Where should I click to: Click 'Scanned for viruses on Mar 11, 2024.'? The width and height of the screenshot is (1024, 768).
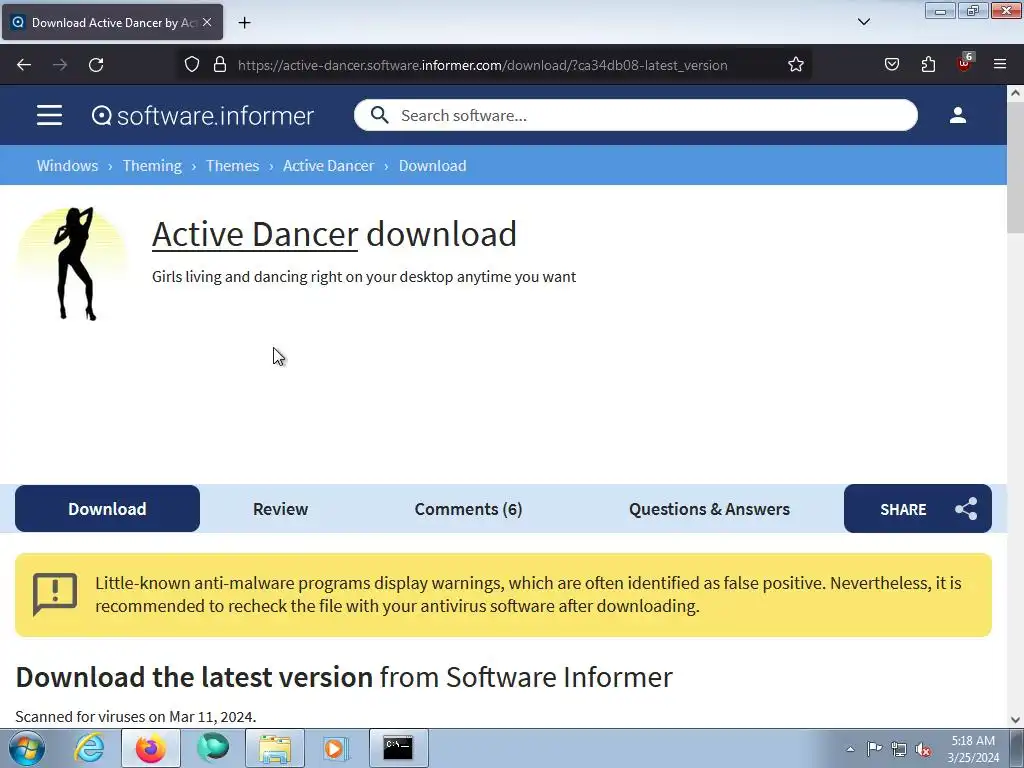[x=136, y=716]
